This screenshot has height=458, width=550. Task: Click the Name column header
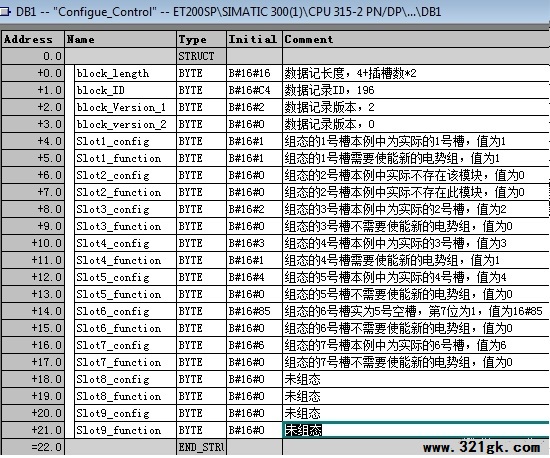[121, 39]
